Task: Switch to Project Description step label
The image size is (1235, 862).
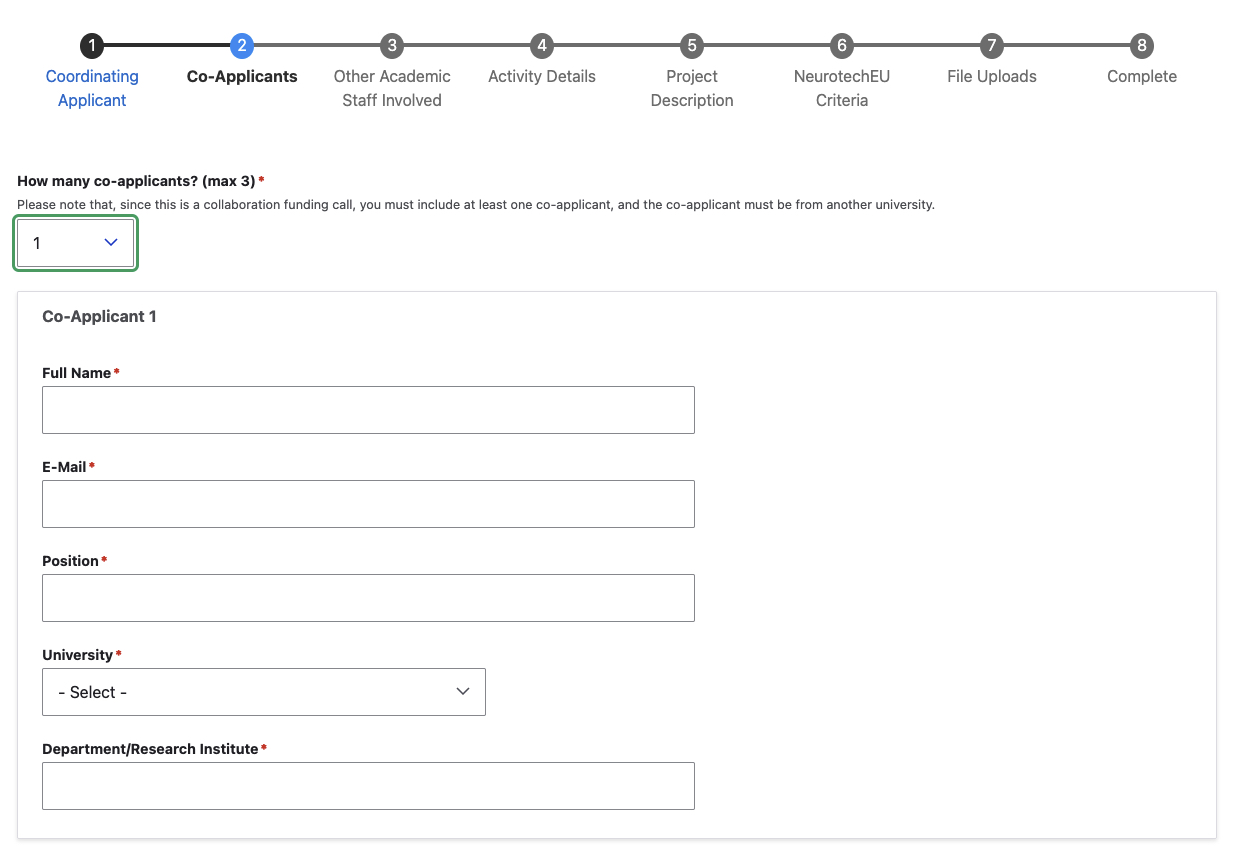Action: (691, 88)
